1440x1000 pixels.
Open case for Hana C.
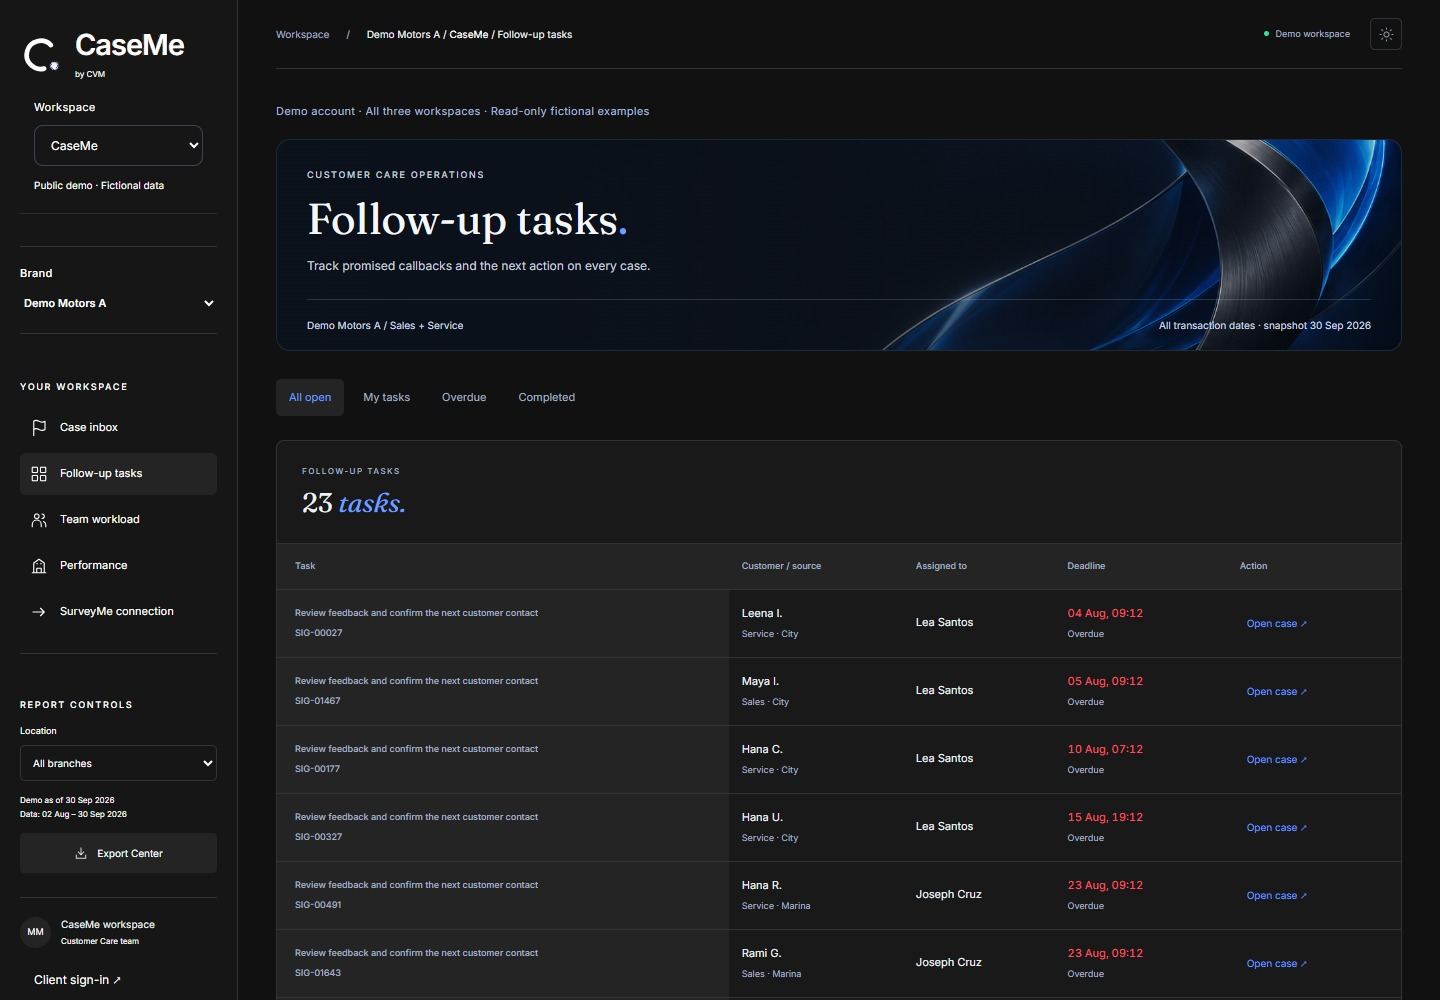[1277, 760]
